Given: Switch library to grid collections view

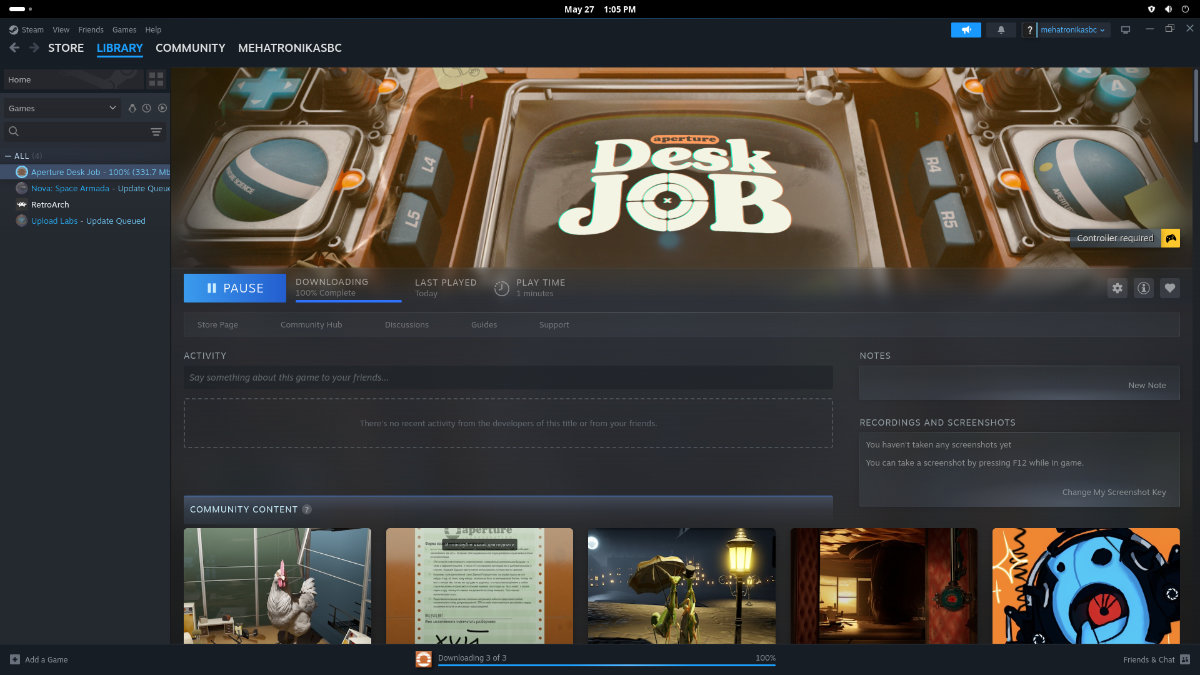Looking at the screenshot, I should click(156, 79).
